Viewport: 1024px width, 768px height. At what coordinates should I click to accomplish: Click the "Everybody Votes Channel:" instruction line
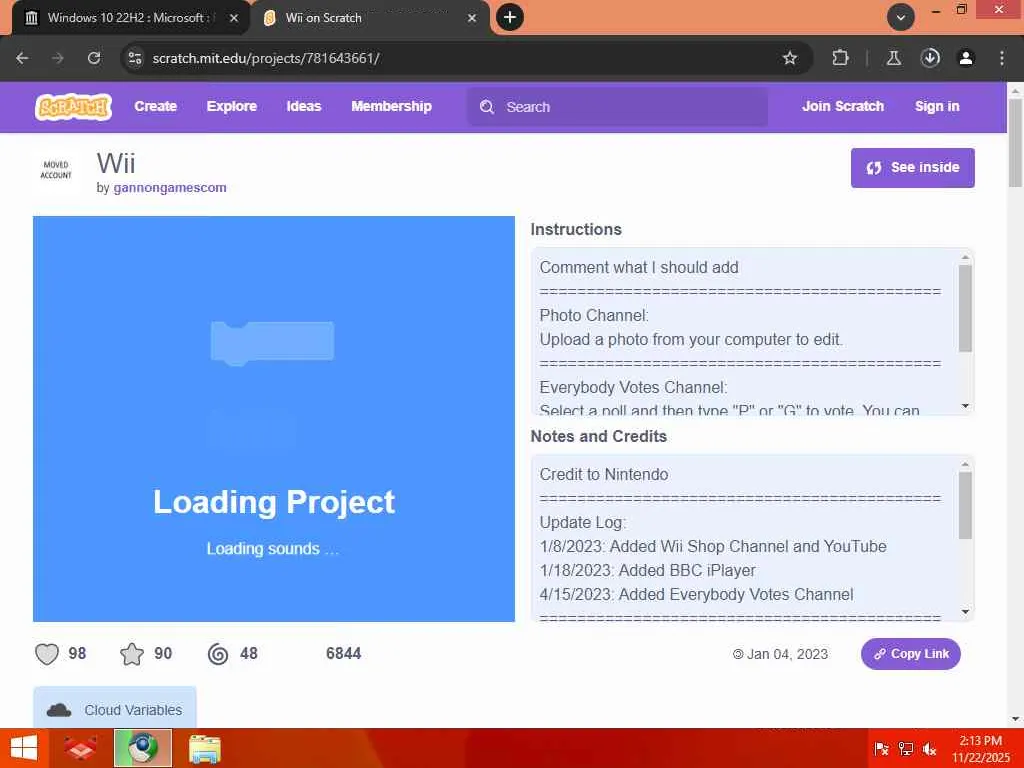(633, 387)
